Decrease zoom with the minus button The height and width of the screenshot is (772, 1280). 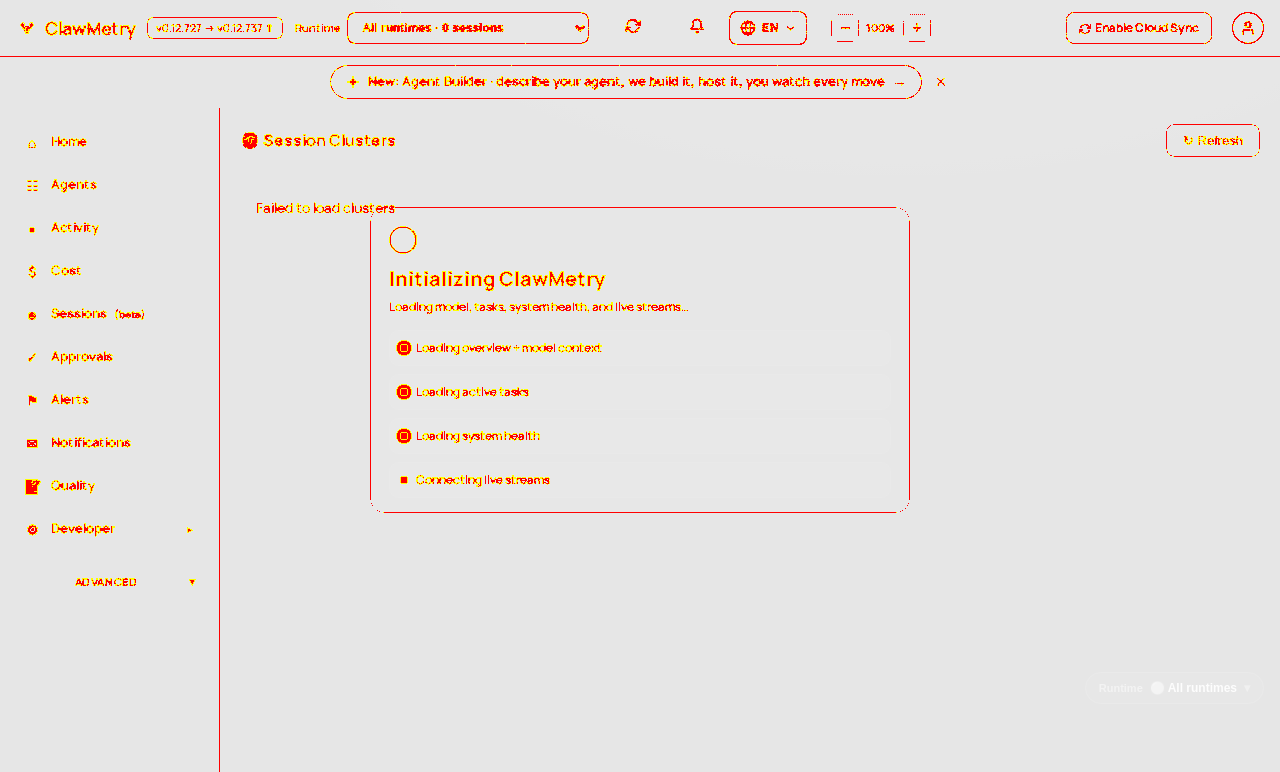point(845,28)
